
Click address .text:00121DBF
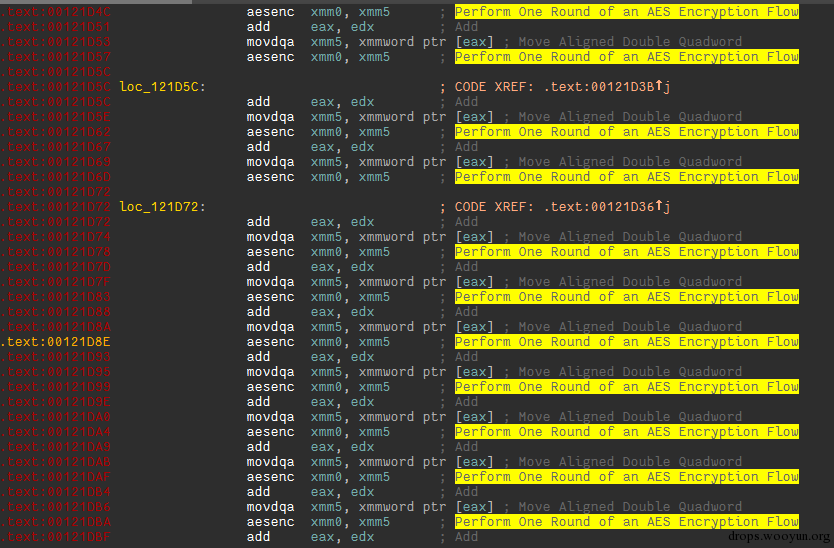55,537
